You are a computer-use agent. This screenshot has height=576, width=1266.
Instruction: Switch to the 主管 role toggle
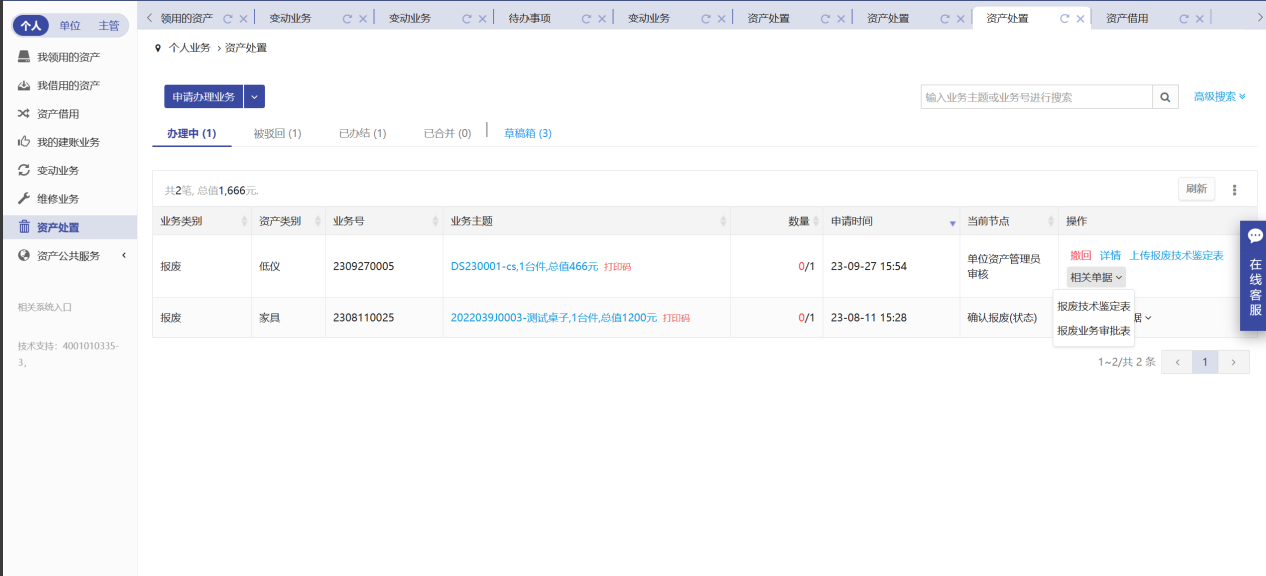pos(108,26)
